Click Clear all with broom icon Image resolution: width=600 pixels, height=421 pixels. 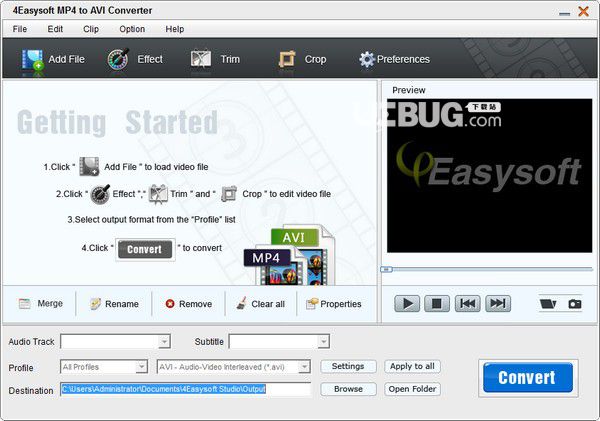point(261,304)
